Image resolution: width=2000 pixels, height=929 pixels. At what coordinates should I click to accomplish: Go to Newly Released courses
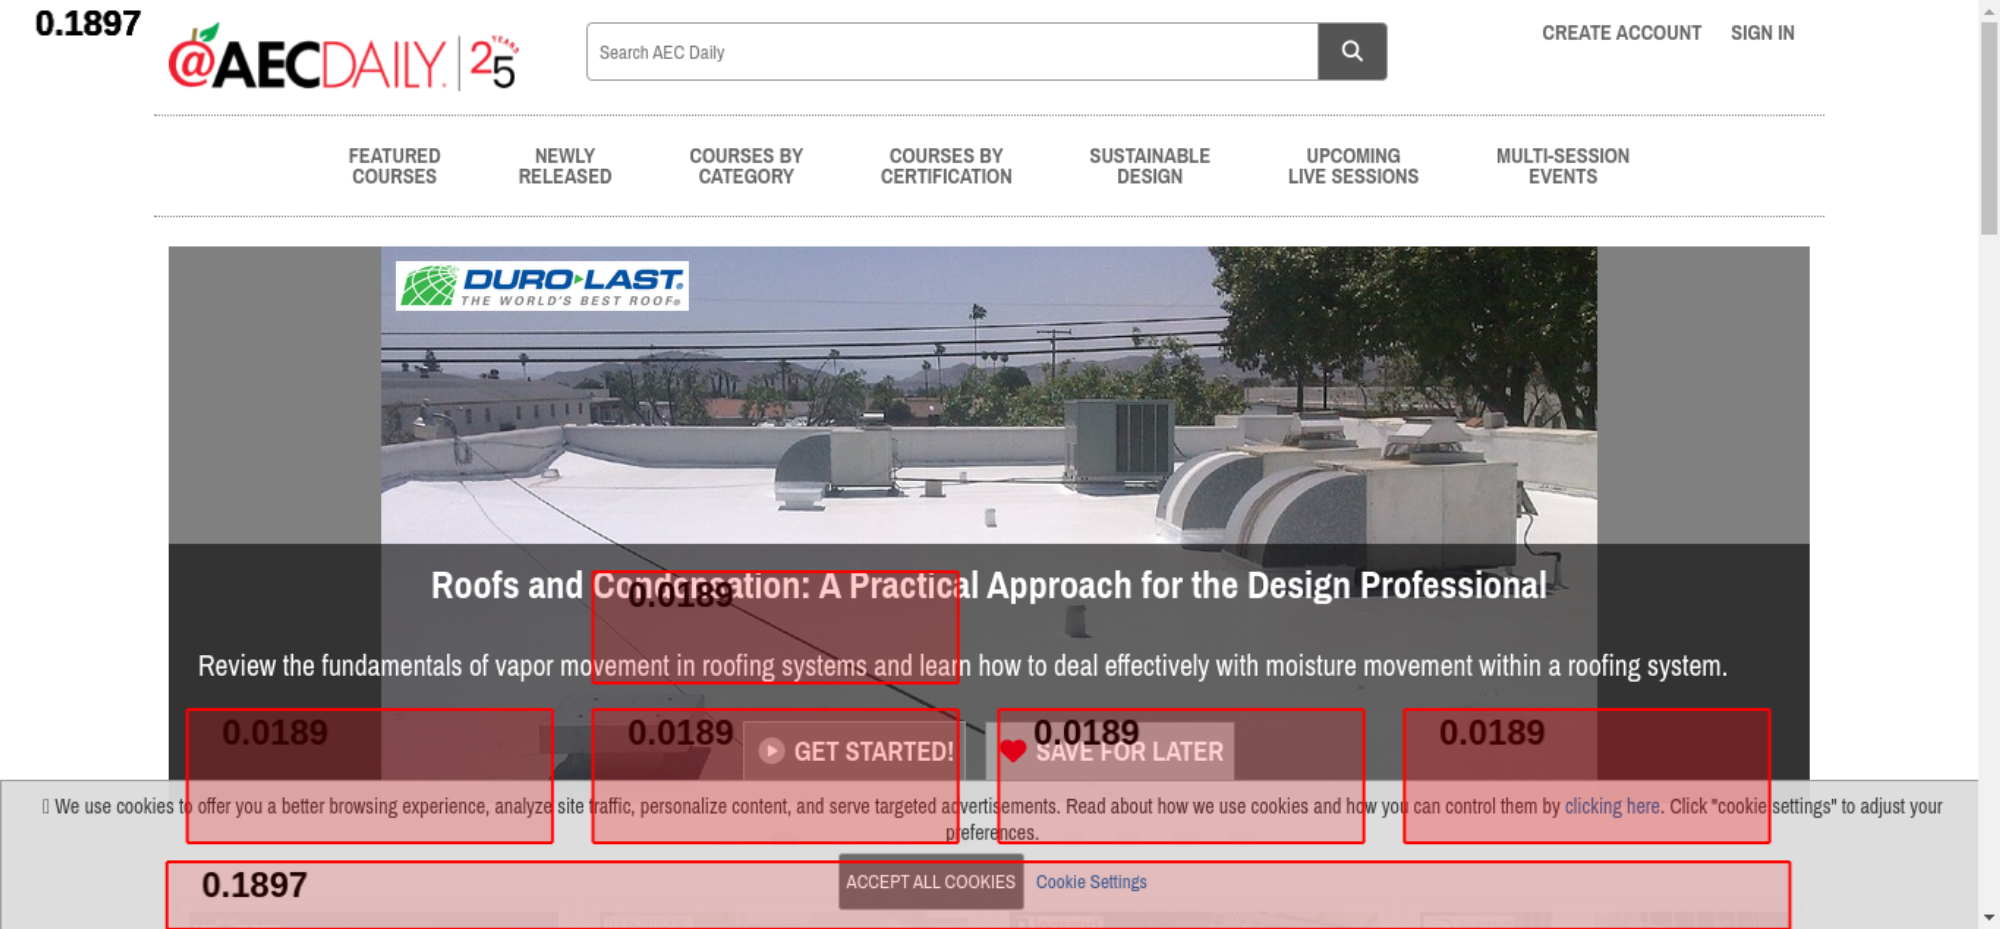pyautogui.click(x=564, y=166)
